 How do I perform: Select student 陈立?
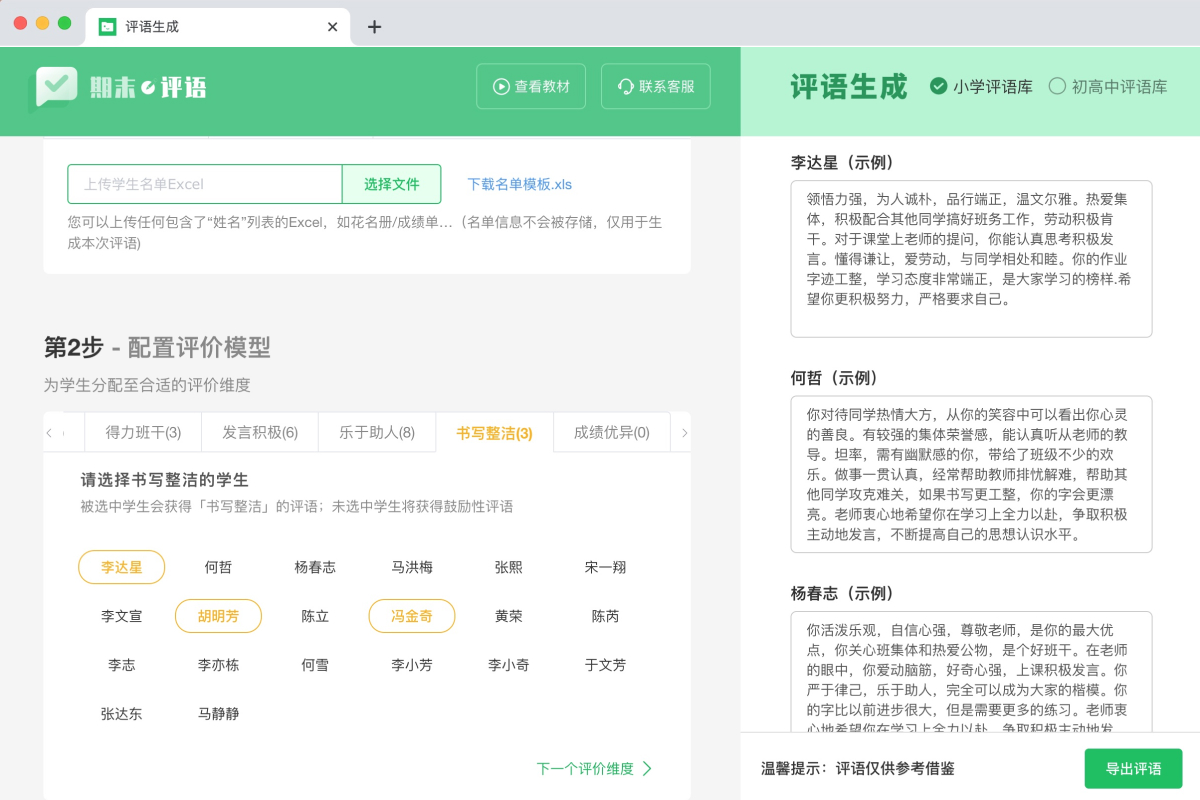point(315,616)
